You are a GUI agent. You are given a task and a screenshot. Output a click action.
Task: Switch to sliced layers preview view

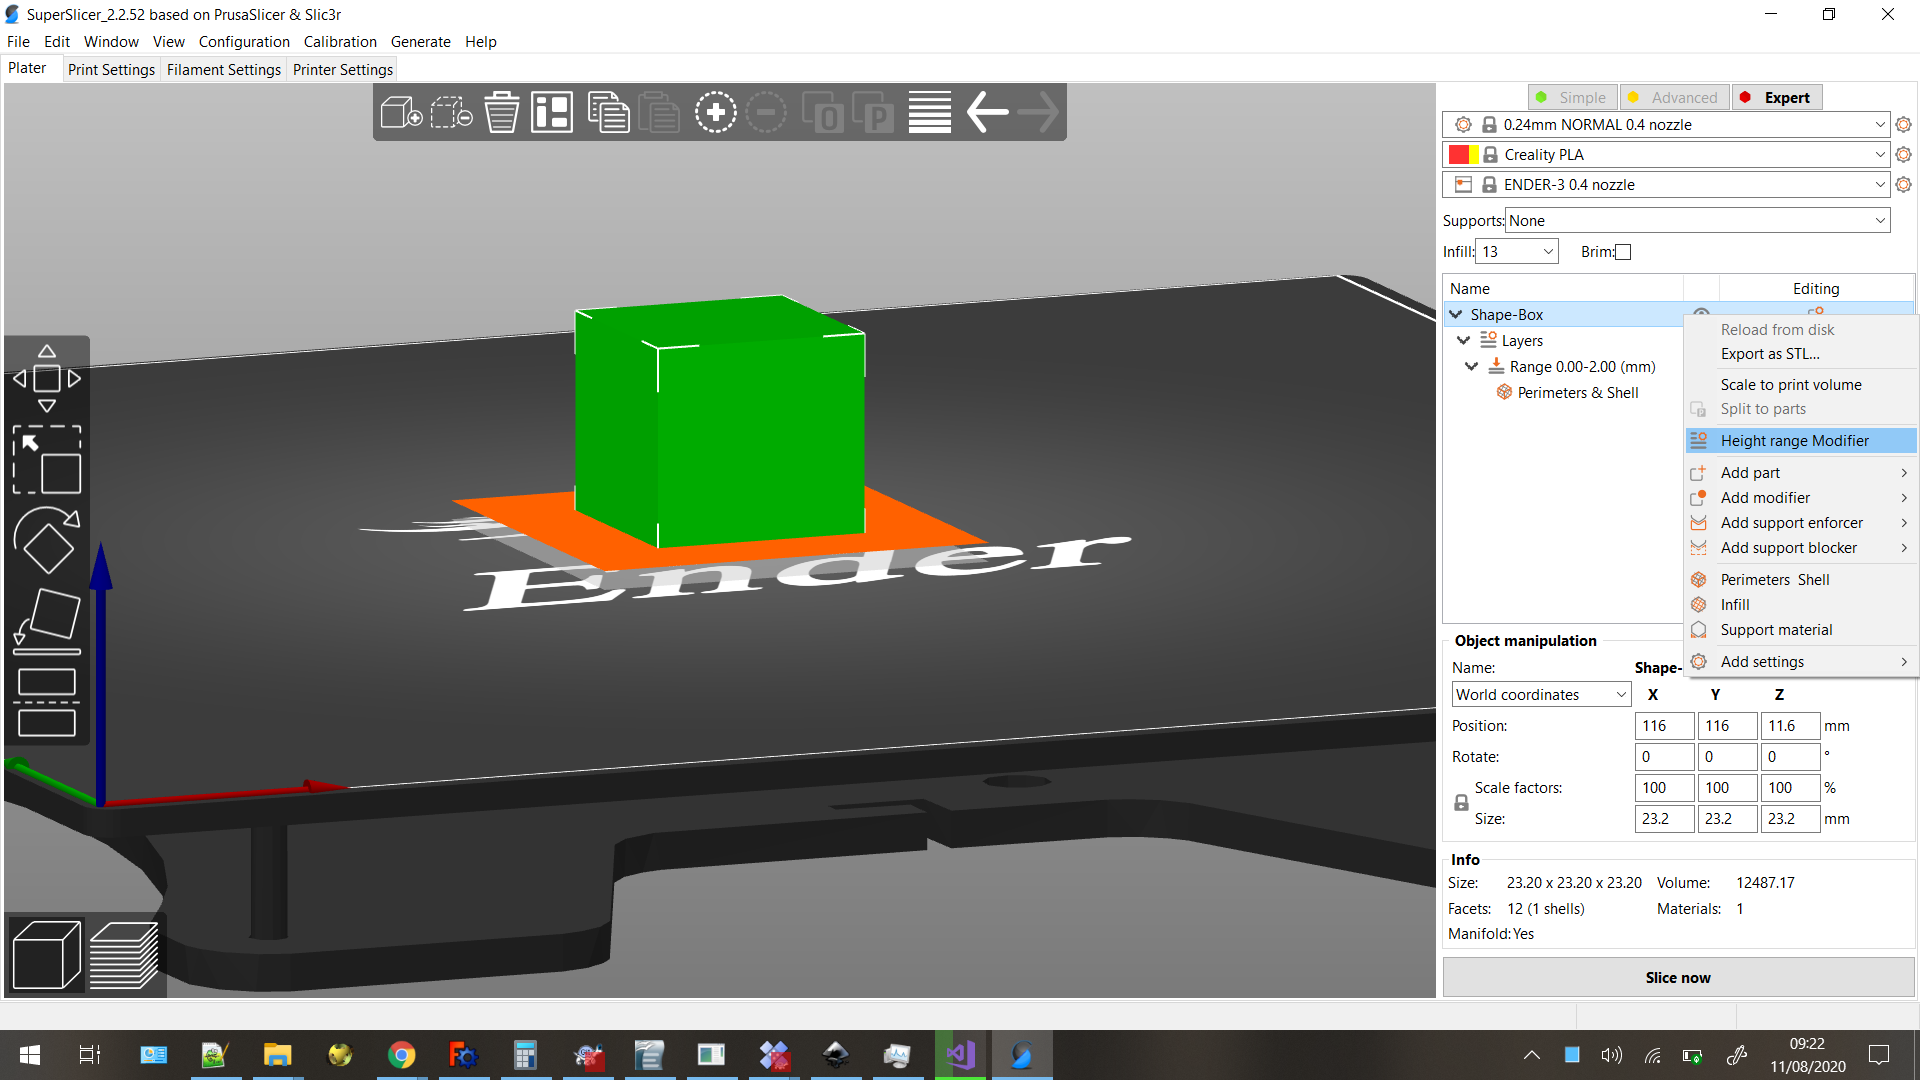tap(124, 955)
